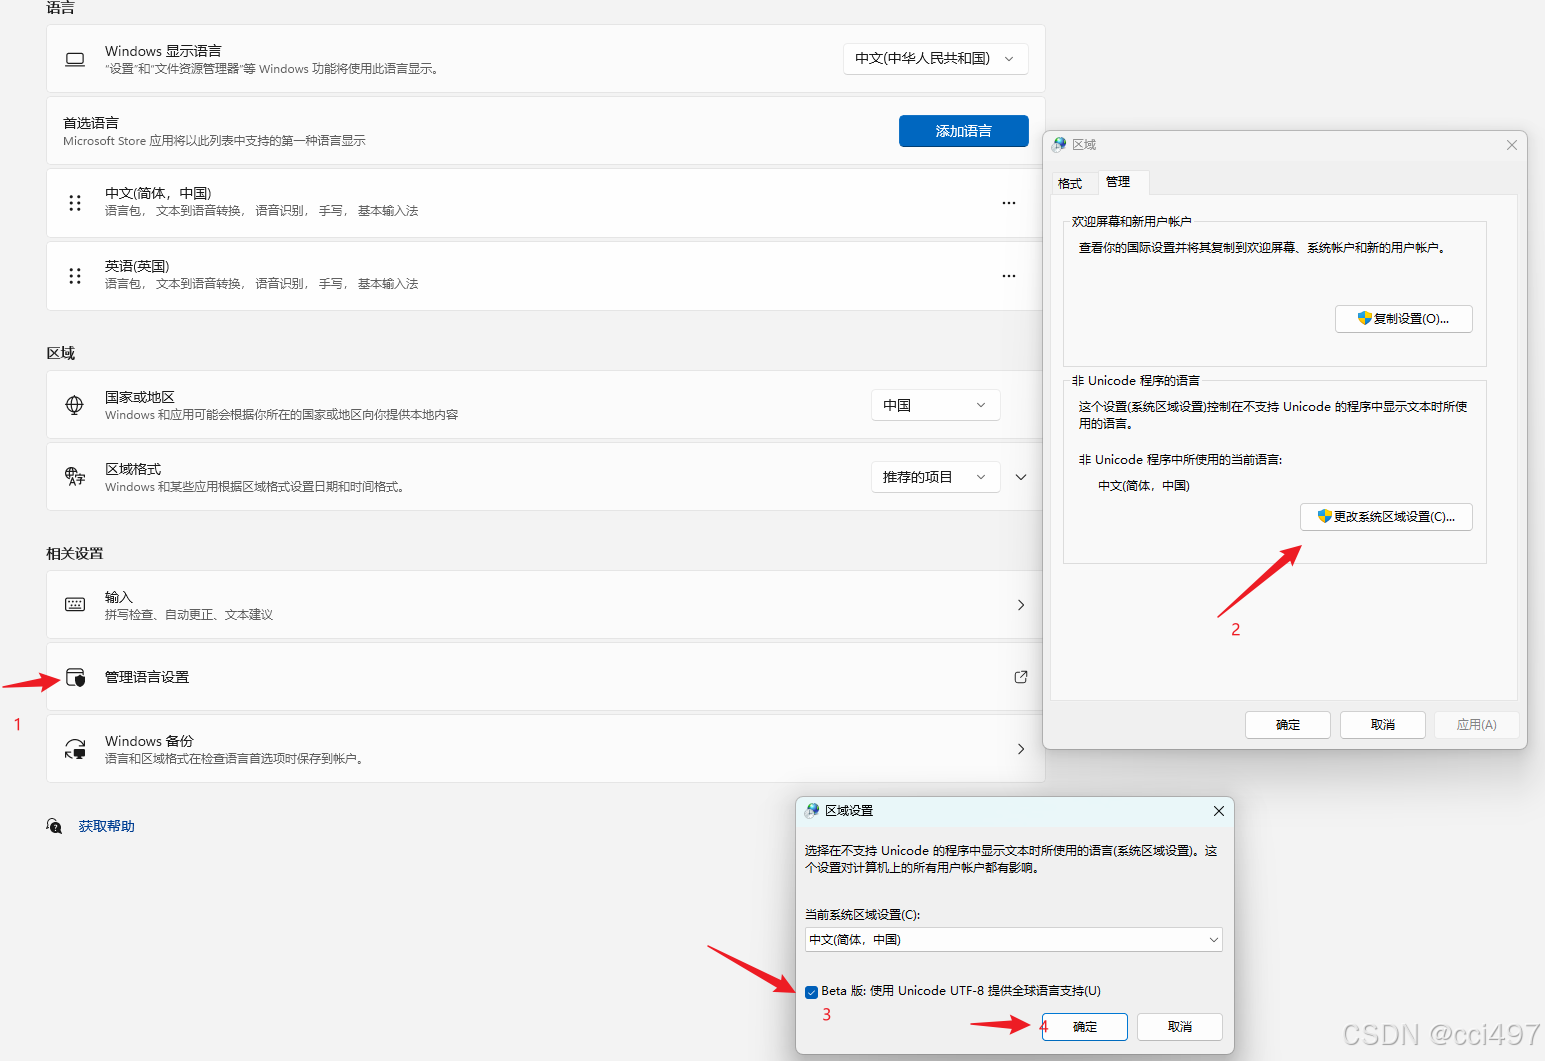
Task: Click the 相关设置 section heading
Action: coord(75,553)
